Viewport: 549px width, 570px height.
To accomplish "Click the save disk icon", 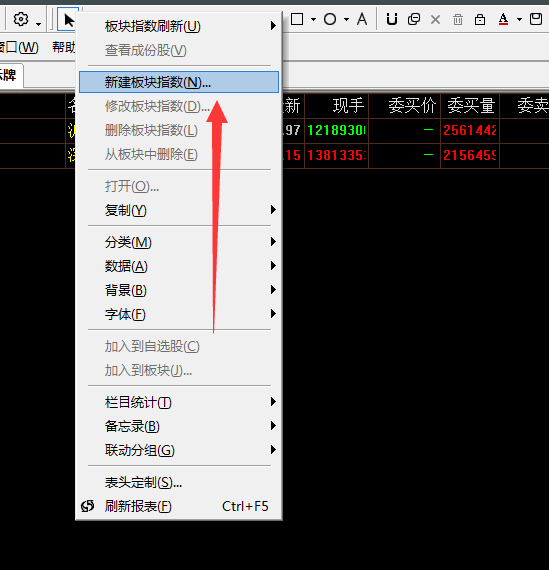I will click(536, 19).
